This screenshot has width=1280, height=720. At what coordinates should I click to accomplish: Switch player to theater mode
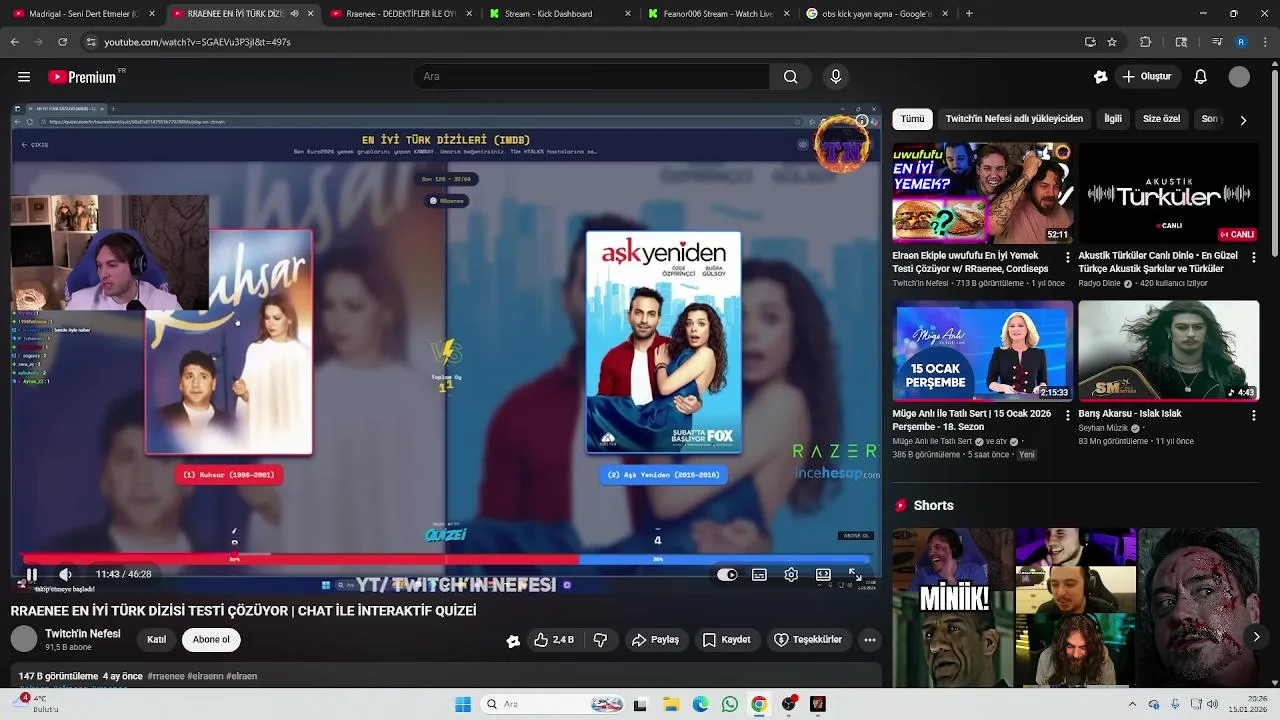pyautogui.click(x=823, y=575)
